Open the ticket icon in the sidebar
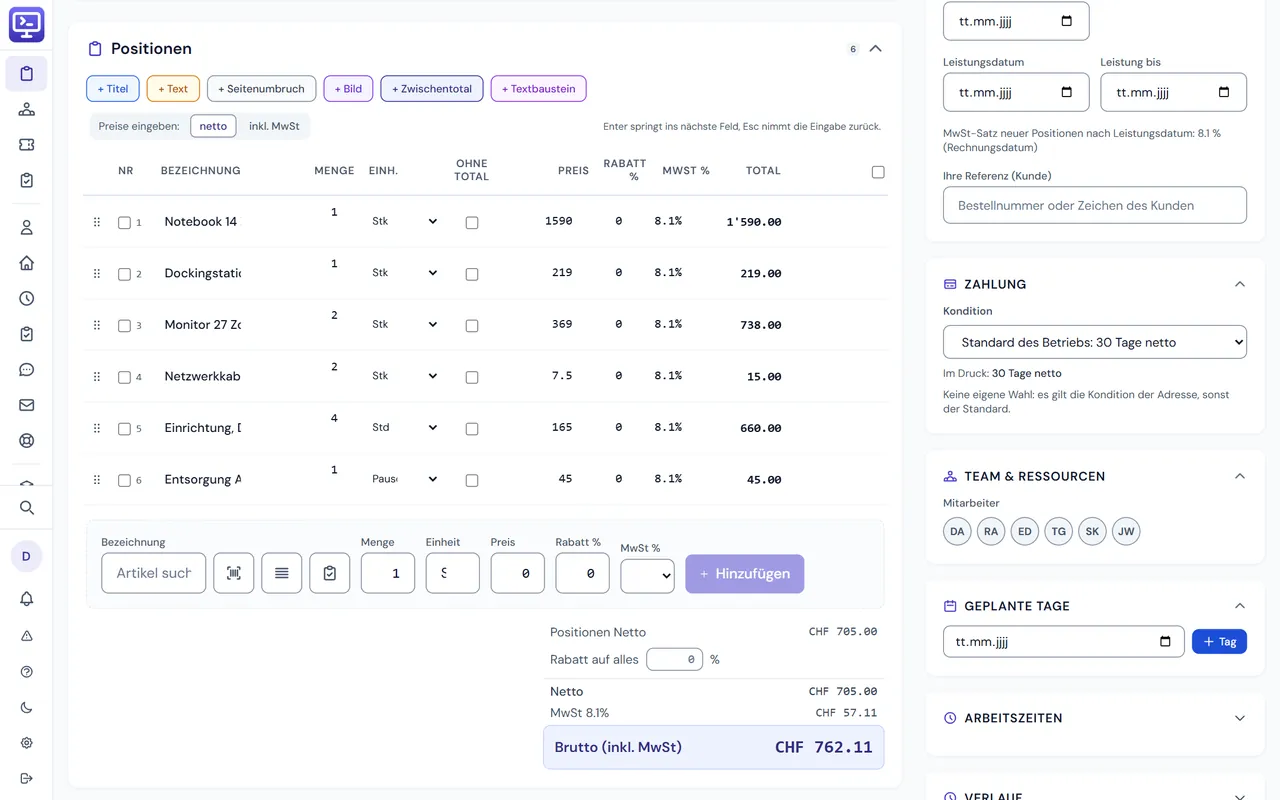Viewport: 1280px width, 800px height. tap(27, 145)
